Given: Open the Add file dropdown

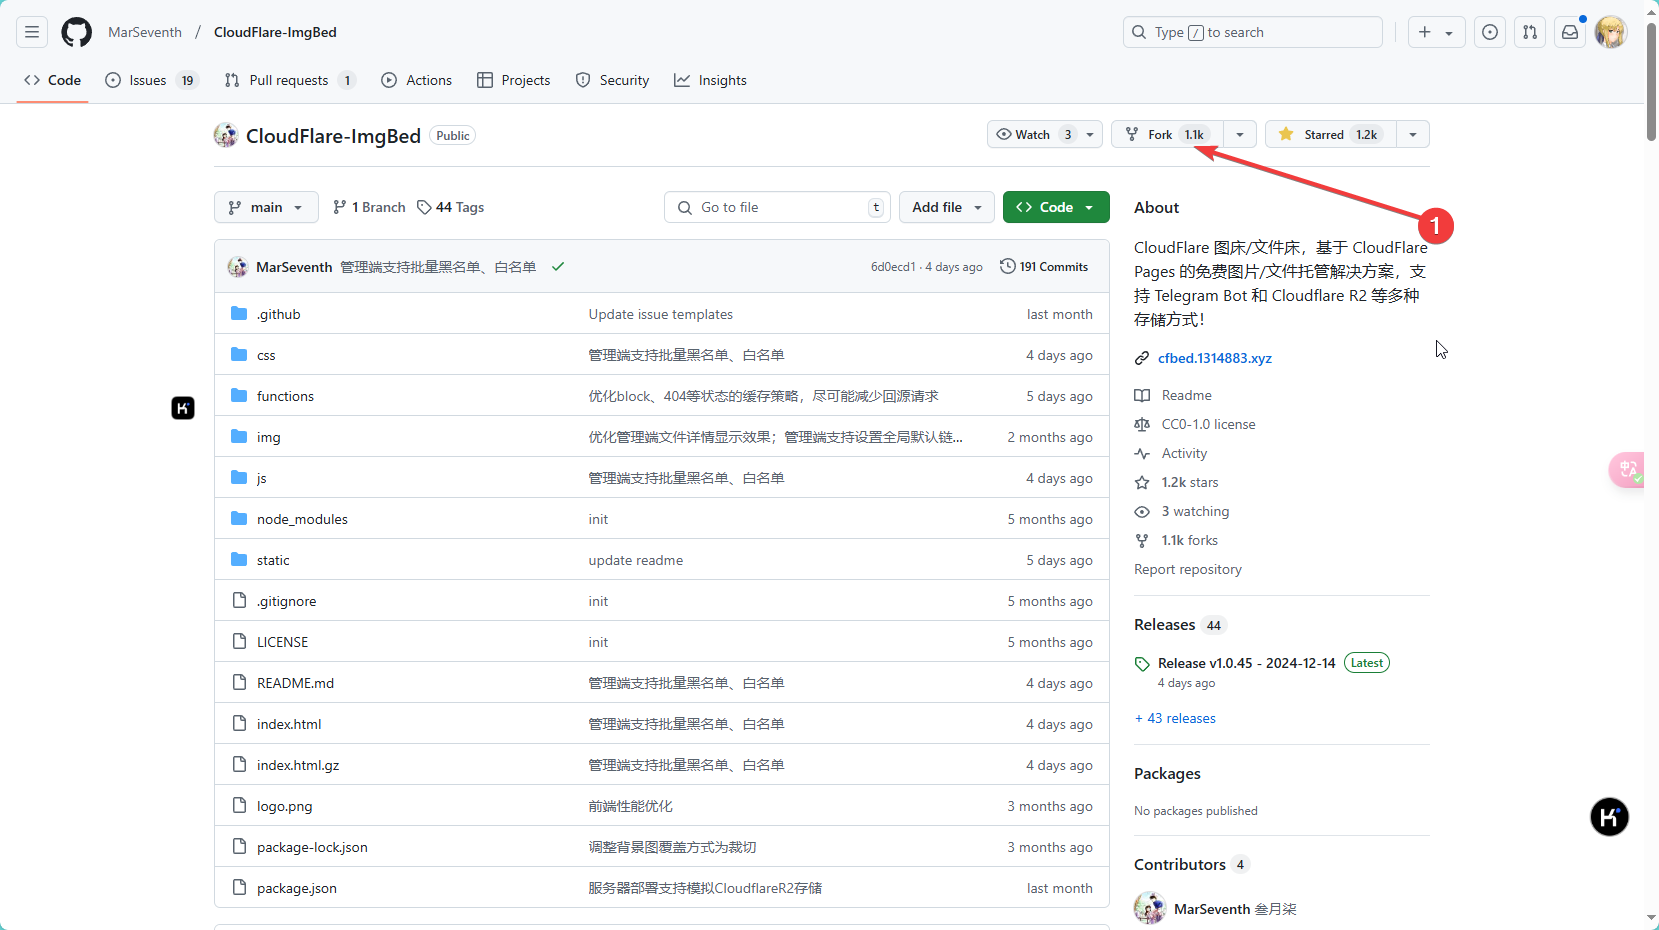Looking at the screenshot, I should click(947, 207).
